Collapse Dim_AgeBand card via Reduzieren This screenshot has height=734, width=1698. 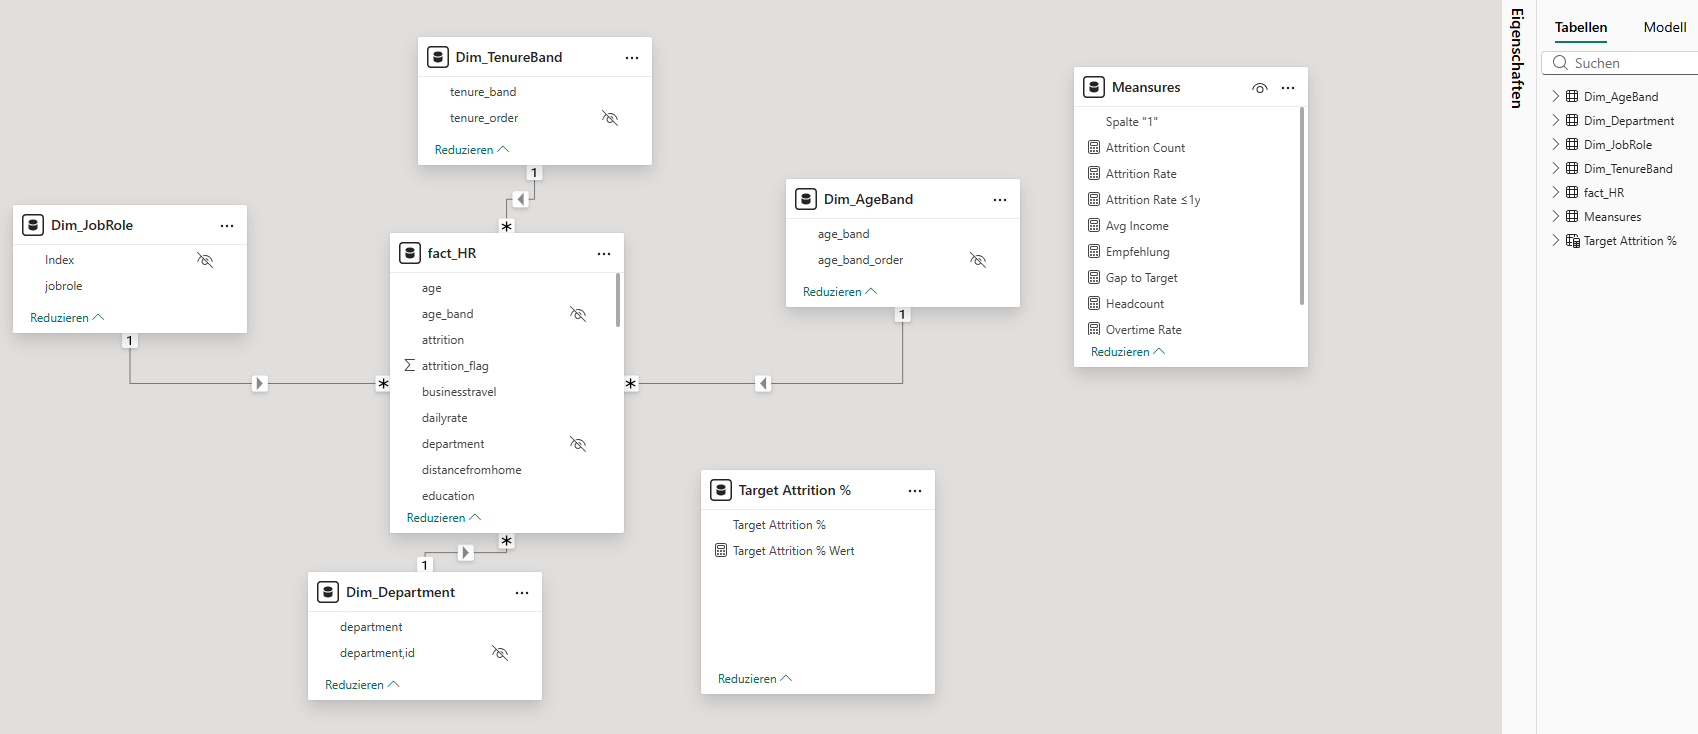click(x=840, y=292)
